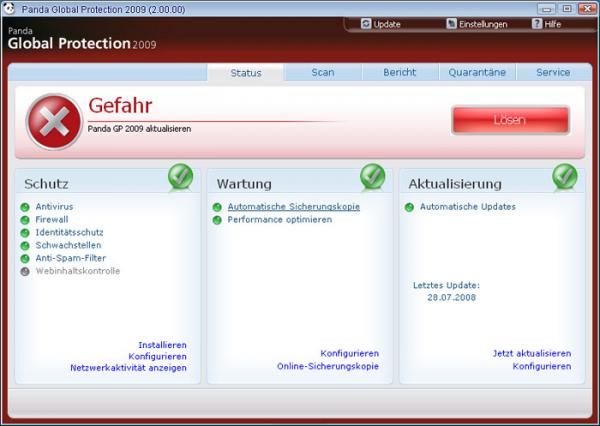Click Netzwerkaktivität anzeigen link
This screenshot has height=426, width=600.
coord(129,368)
